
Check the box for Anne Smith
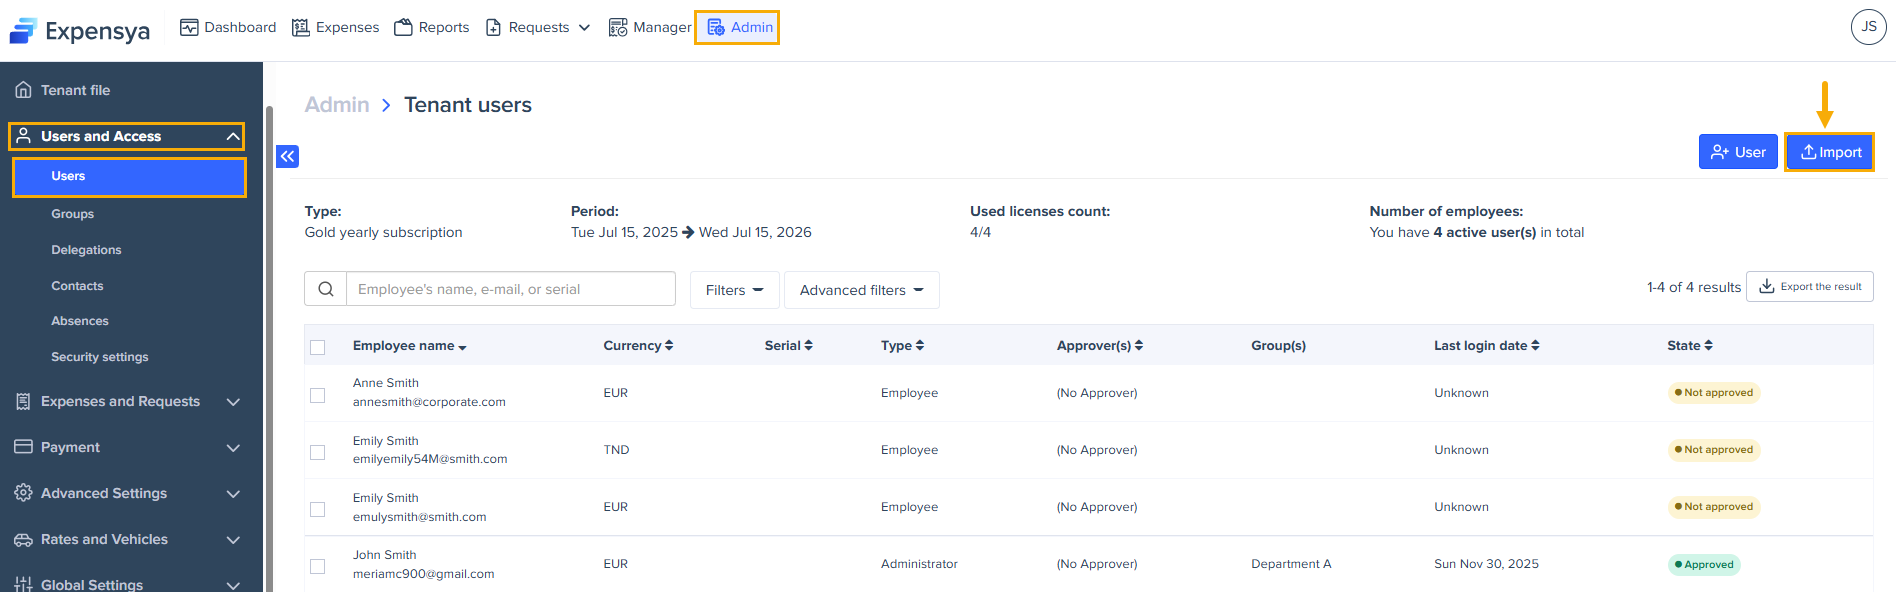click(x=318, y=395)
